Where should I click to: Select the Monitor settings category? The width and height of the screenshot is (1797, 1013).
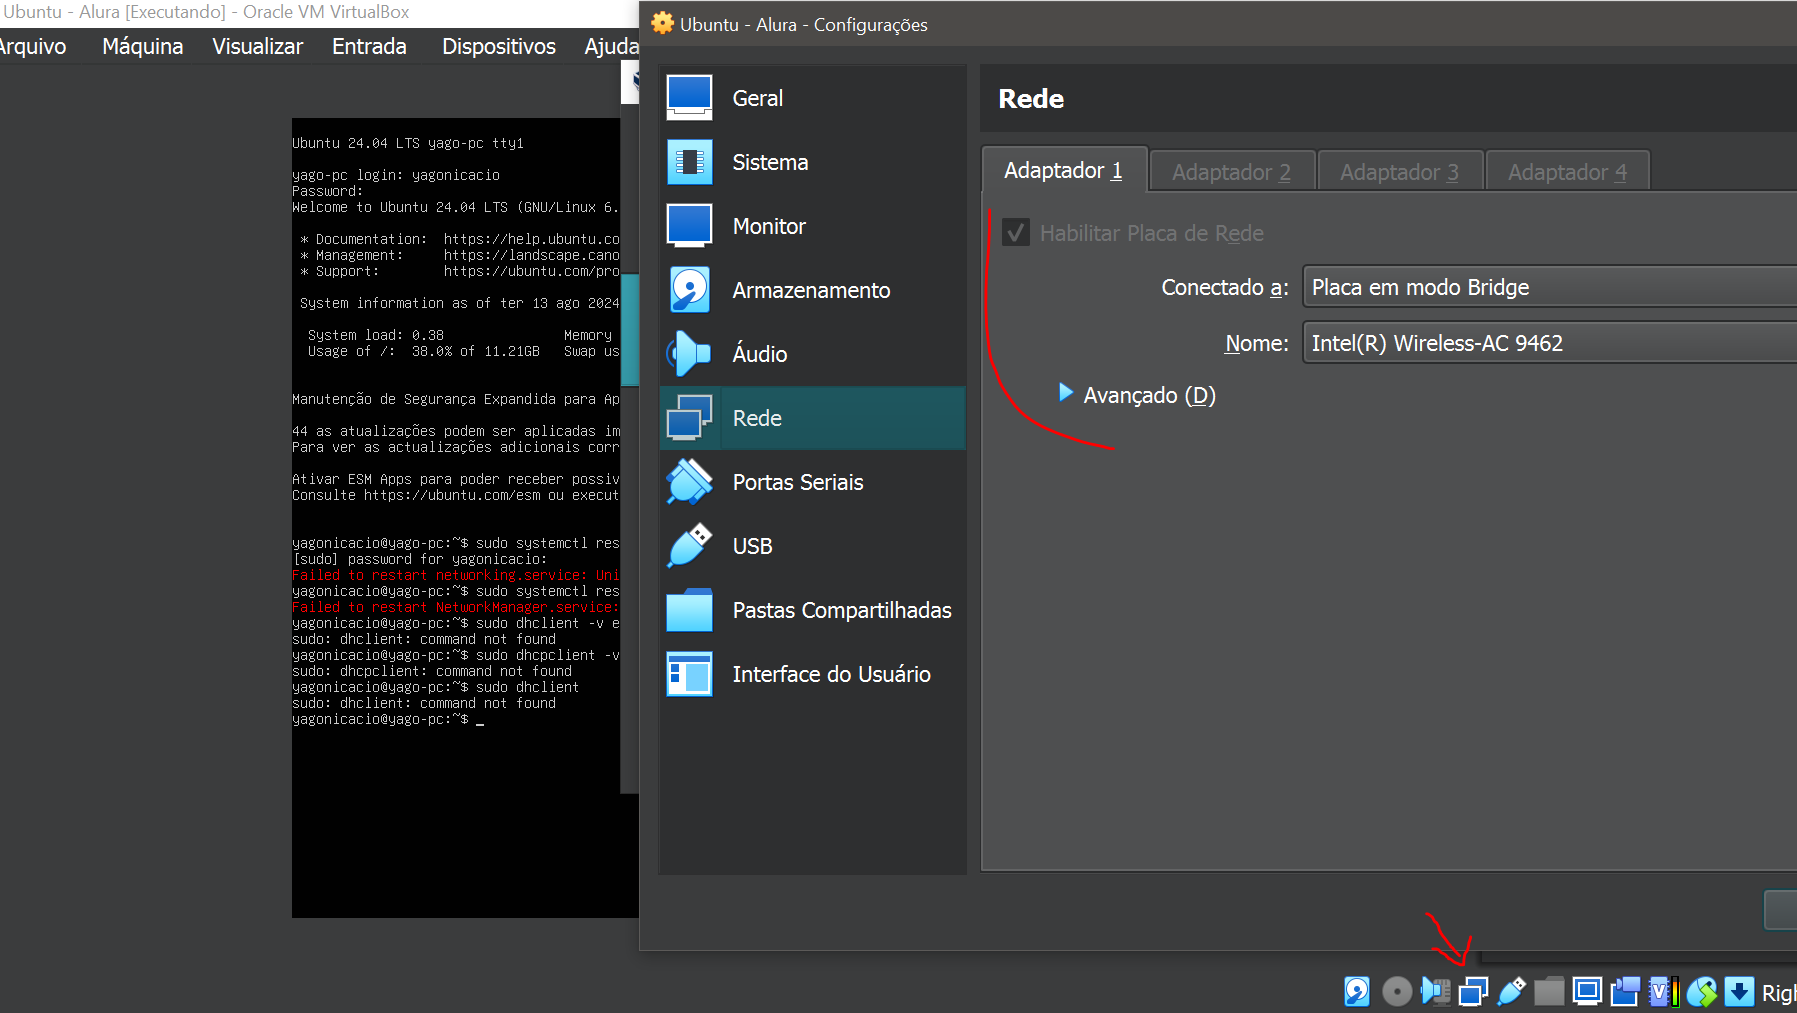812,226
